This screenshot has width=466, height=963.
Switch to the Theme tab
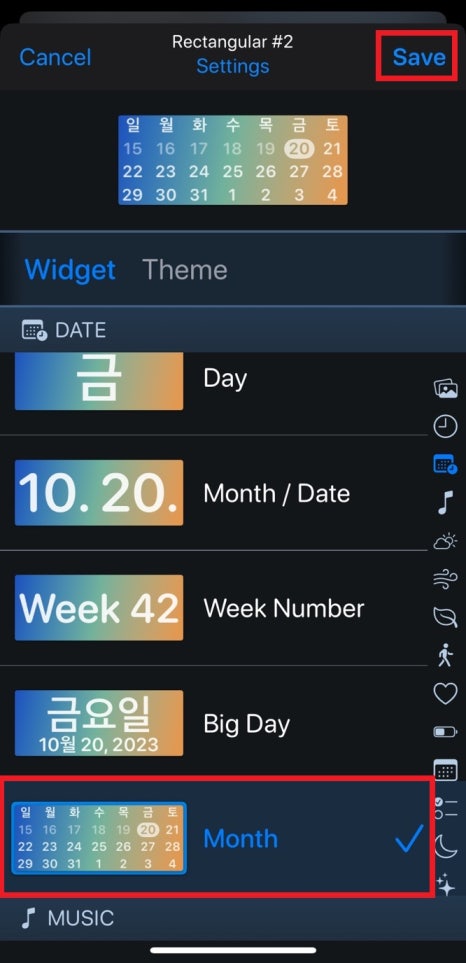[x=185, y=270]
